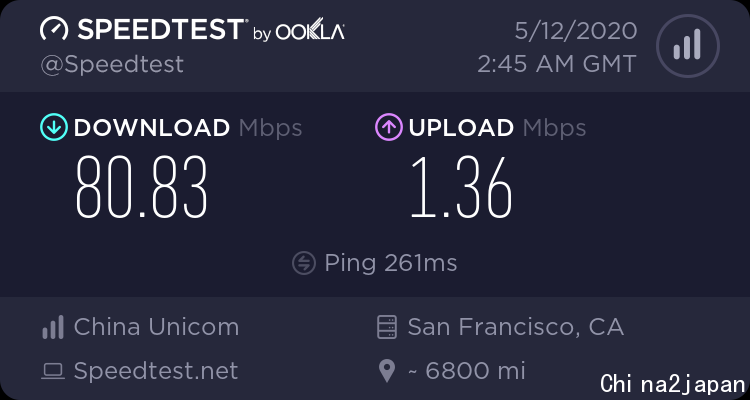Viewport: 750px width, 400px height.
Task: Click the ~ 6800 mi distance text
Action: (x=466, y=371)
